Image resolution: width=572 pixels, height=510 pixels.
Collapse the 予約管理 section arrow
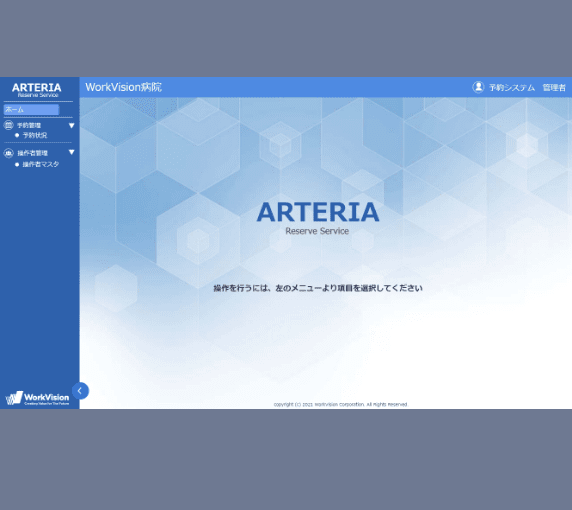72,125
